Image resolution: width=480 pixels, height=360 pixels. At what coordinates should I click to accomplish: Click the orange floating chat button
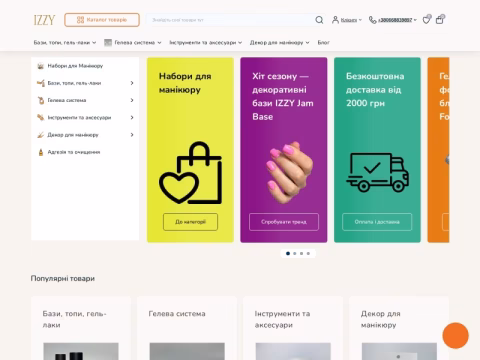(455, 335)
